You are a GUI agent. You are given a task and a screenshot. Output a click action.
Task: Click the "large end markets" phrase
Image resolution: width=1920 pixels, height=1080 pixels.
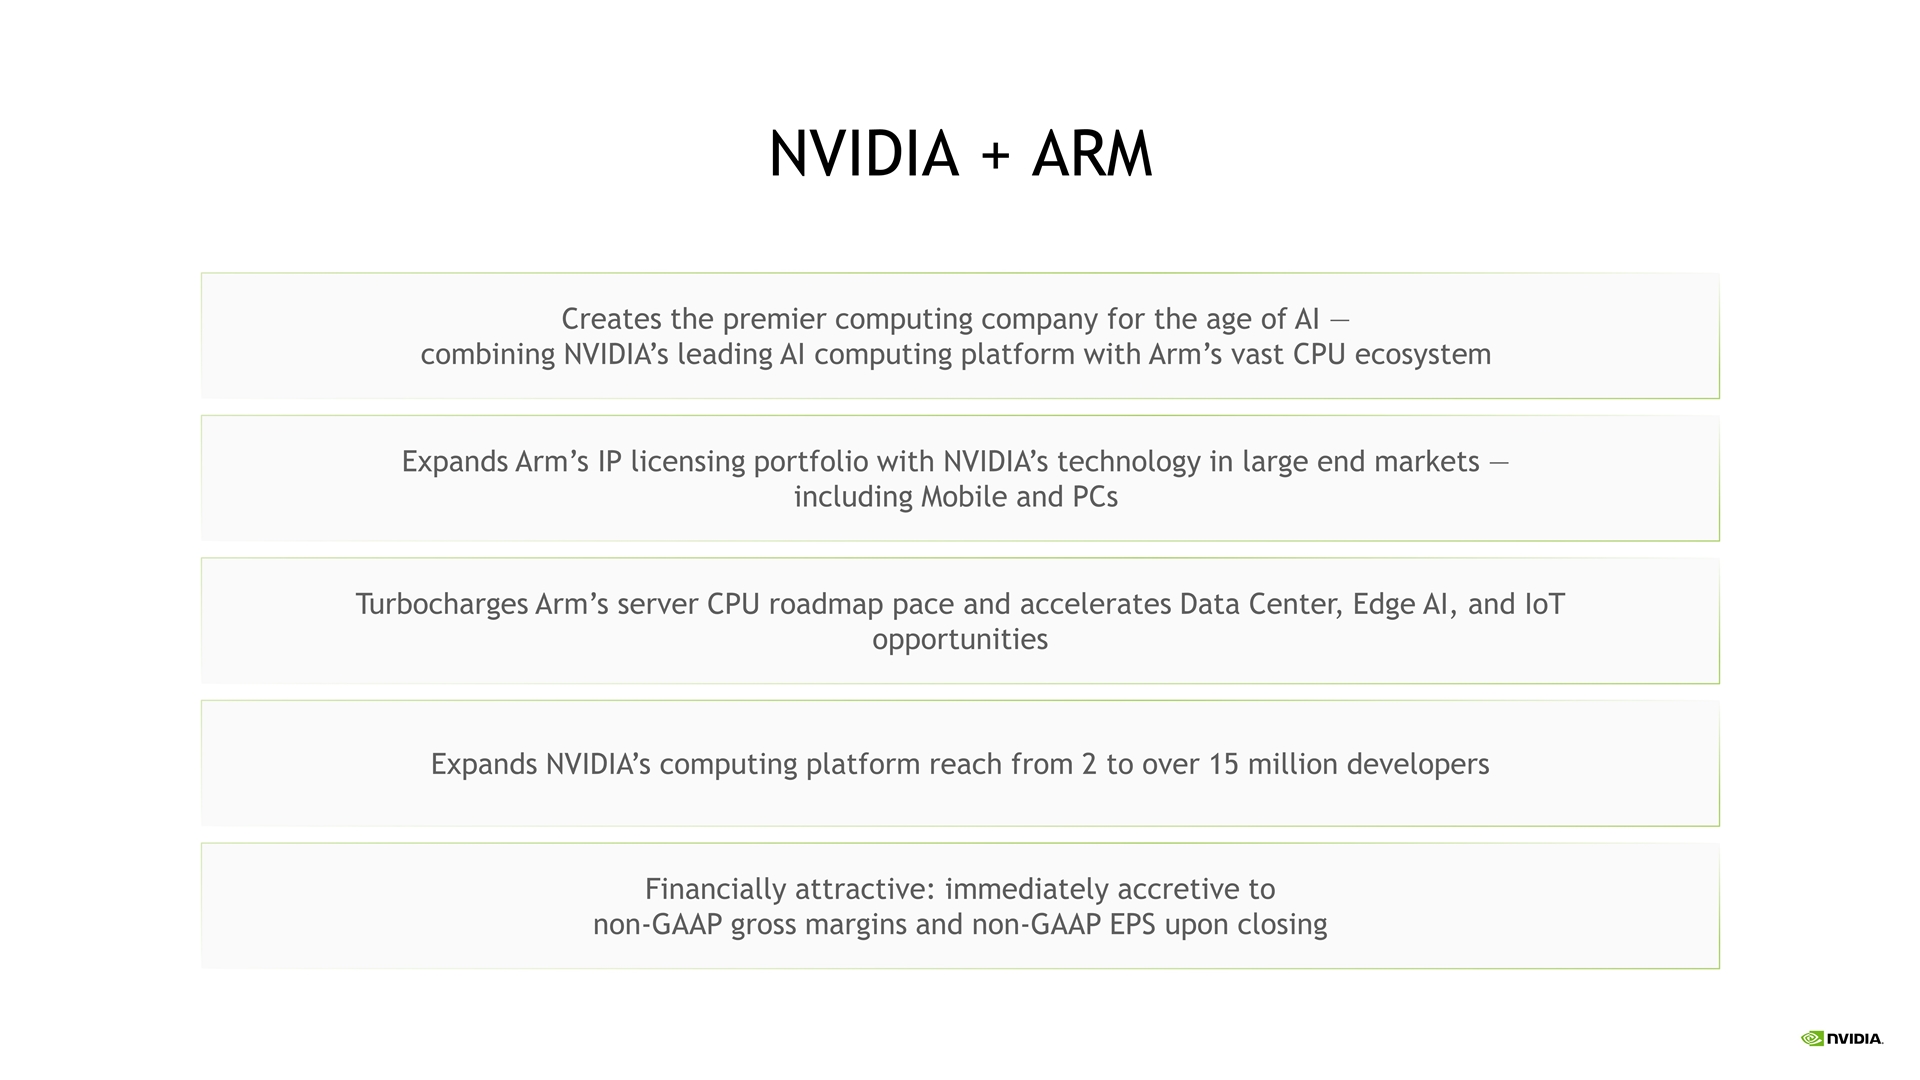tap(1360, 462)
